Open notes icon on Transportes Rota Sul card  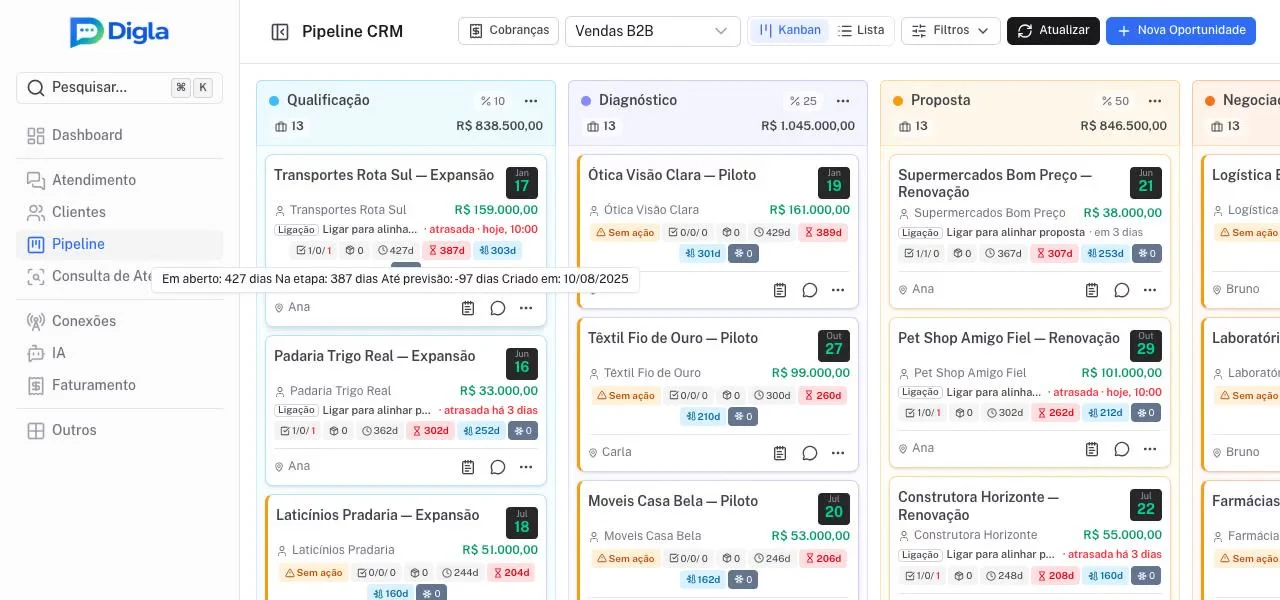468,308
